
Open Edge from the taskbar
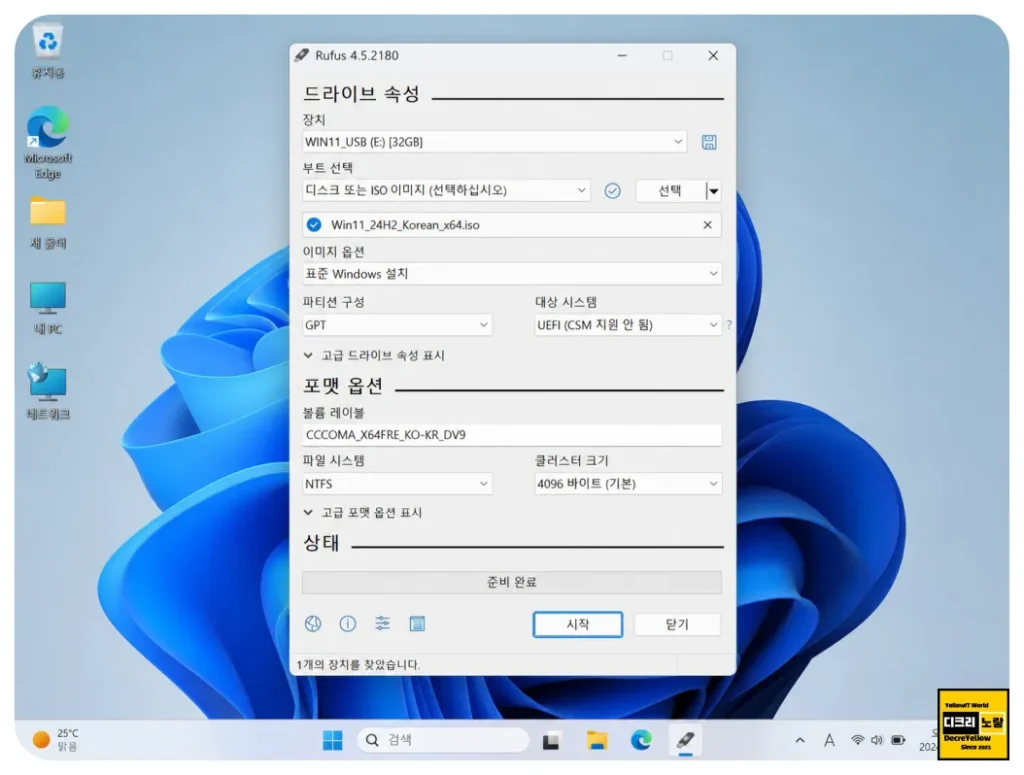[x=641, y=740]
